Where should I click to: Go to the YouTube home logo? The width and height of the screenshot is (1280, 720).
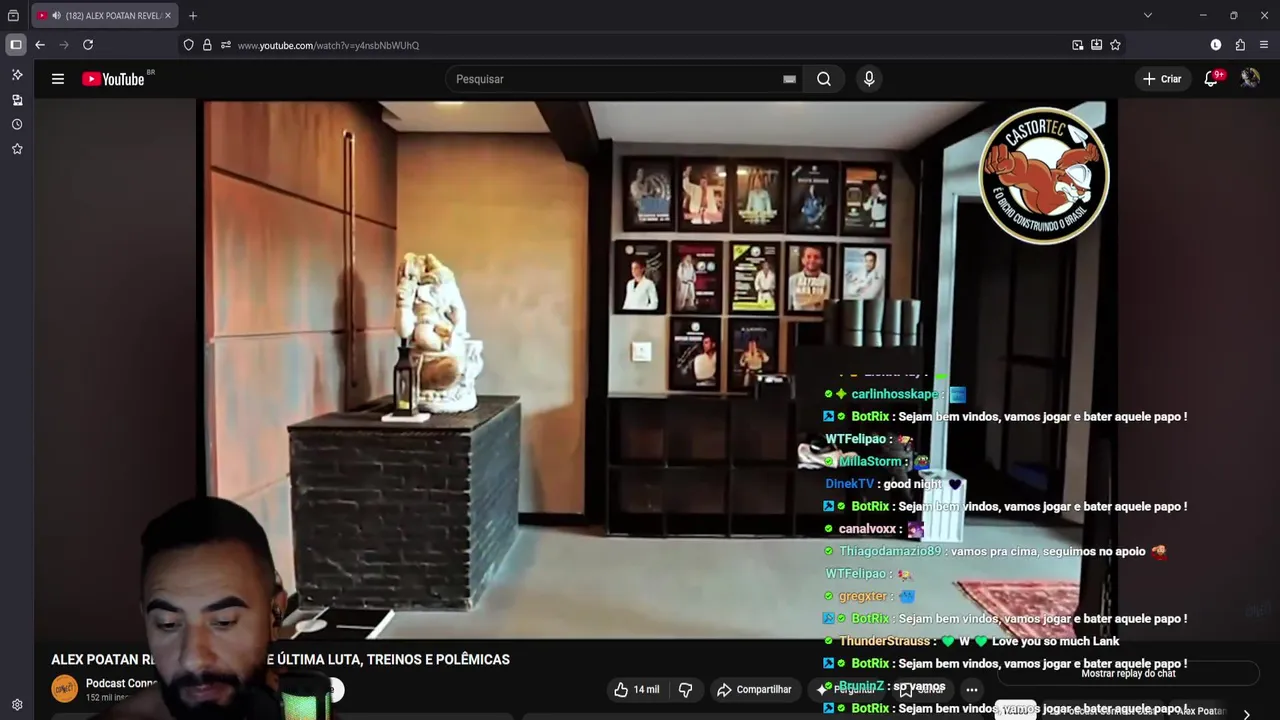[x=113, y=79]
